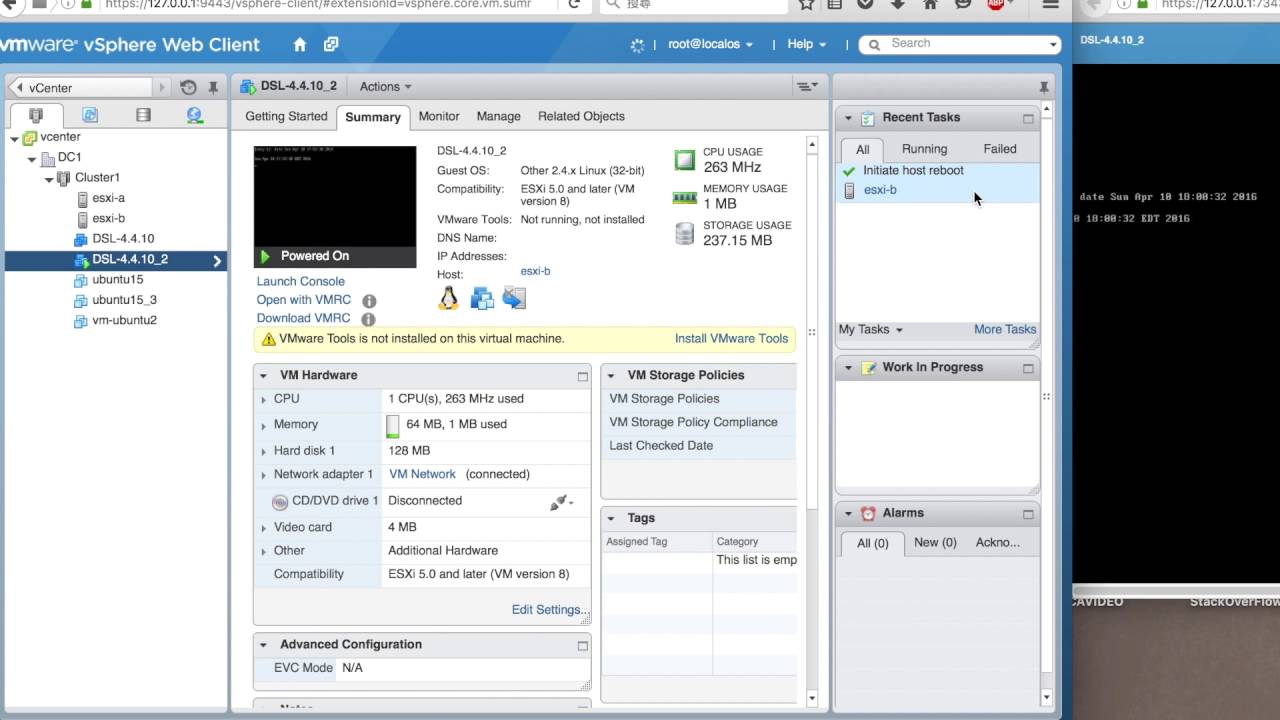Open the new window icon beside home
This screenshot has height=720, width=1280.
(331, 45)
